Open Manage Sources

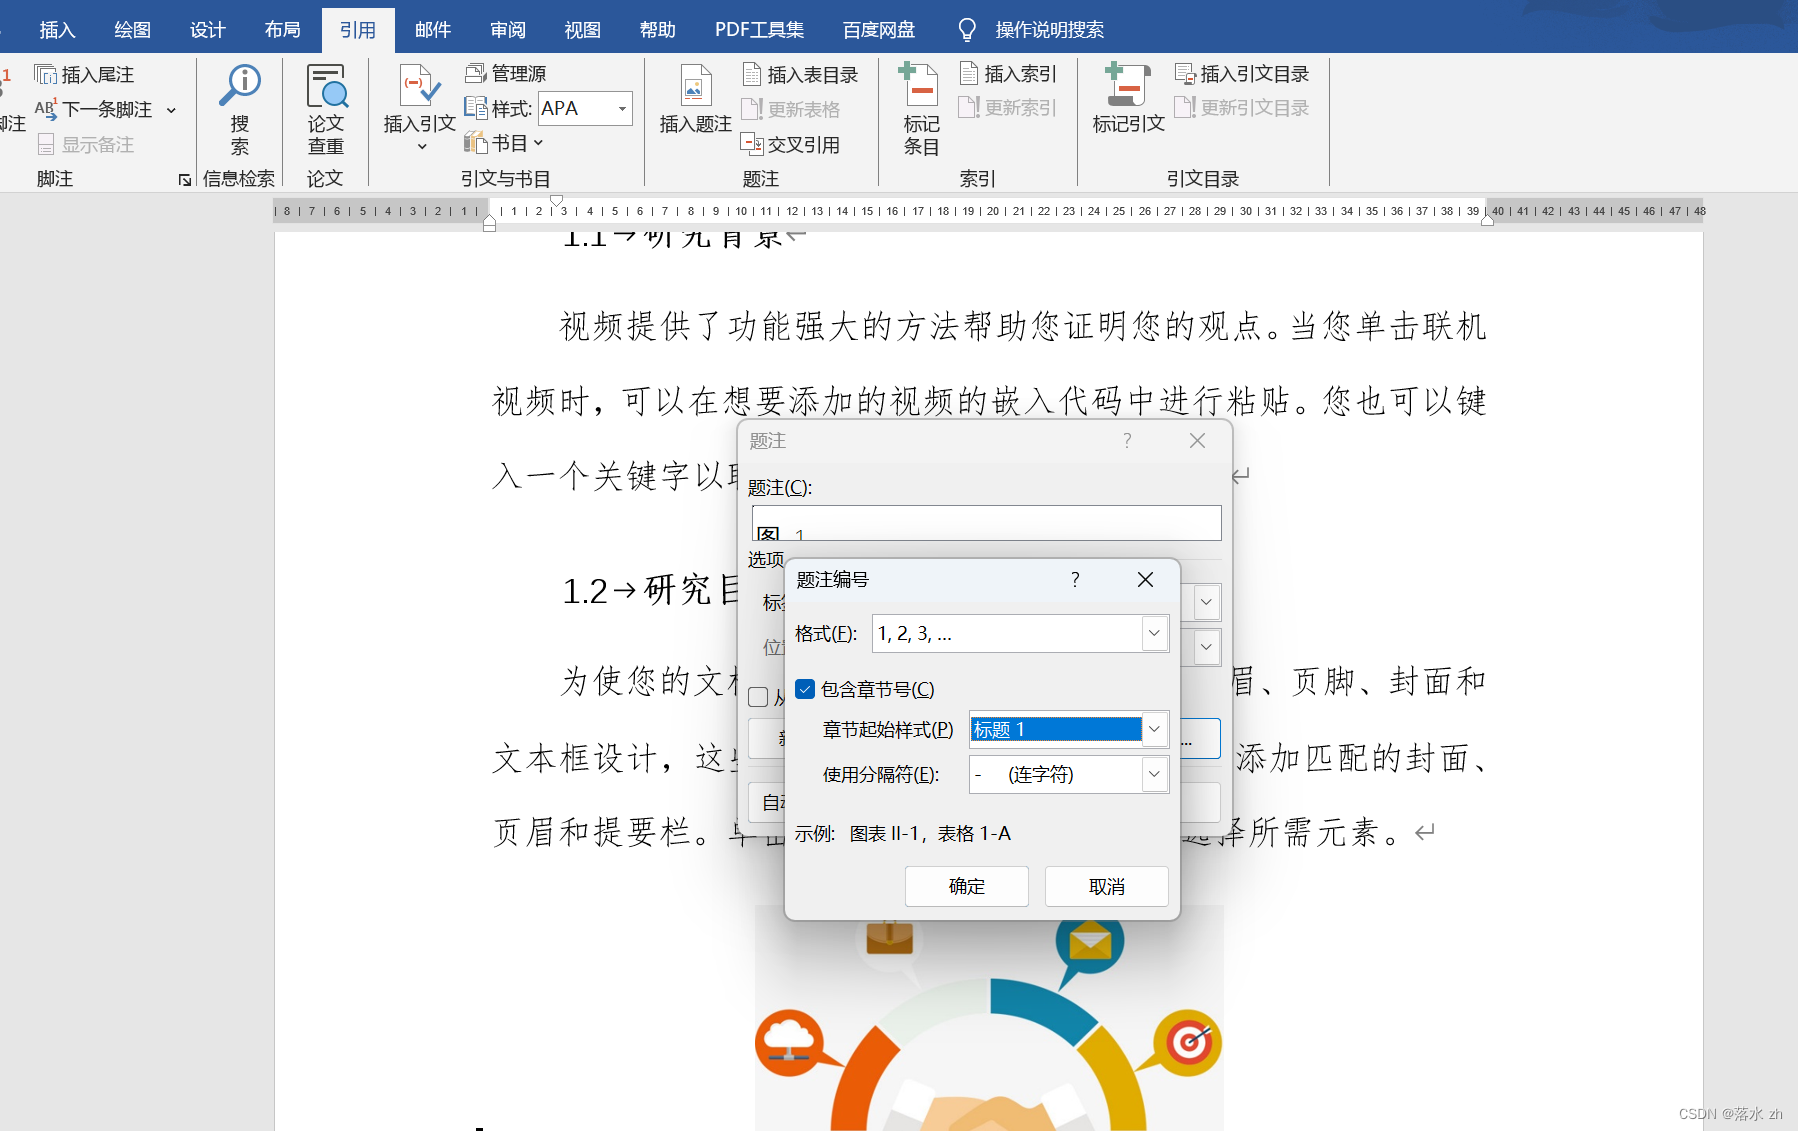pyautogui.click(x=507, y=73)
